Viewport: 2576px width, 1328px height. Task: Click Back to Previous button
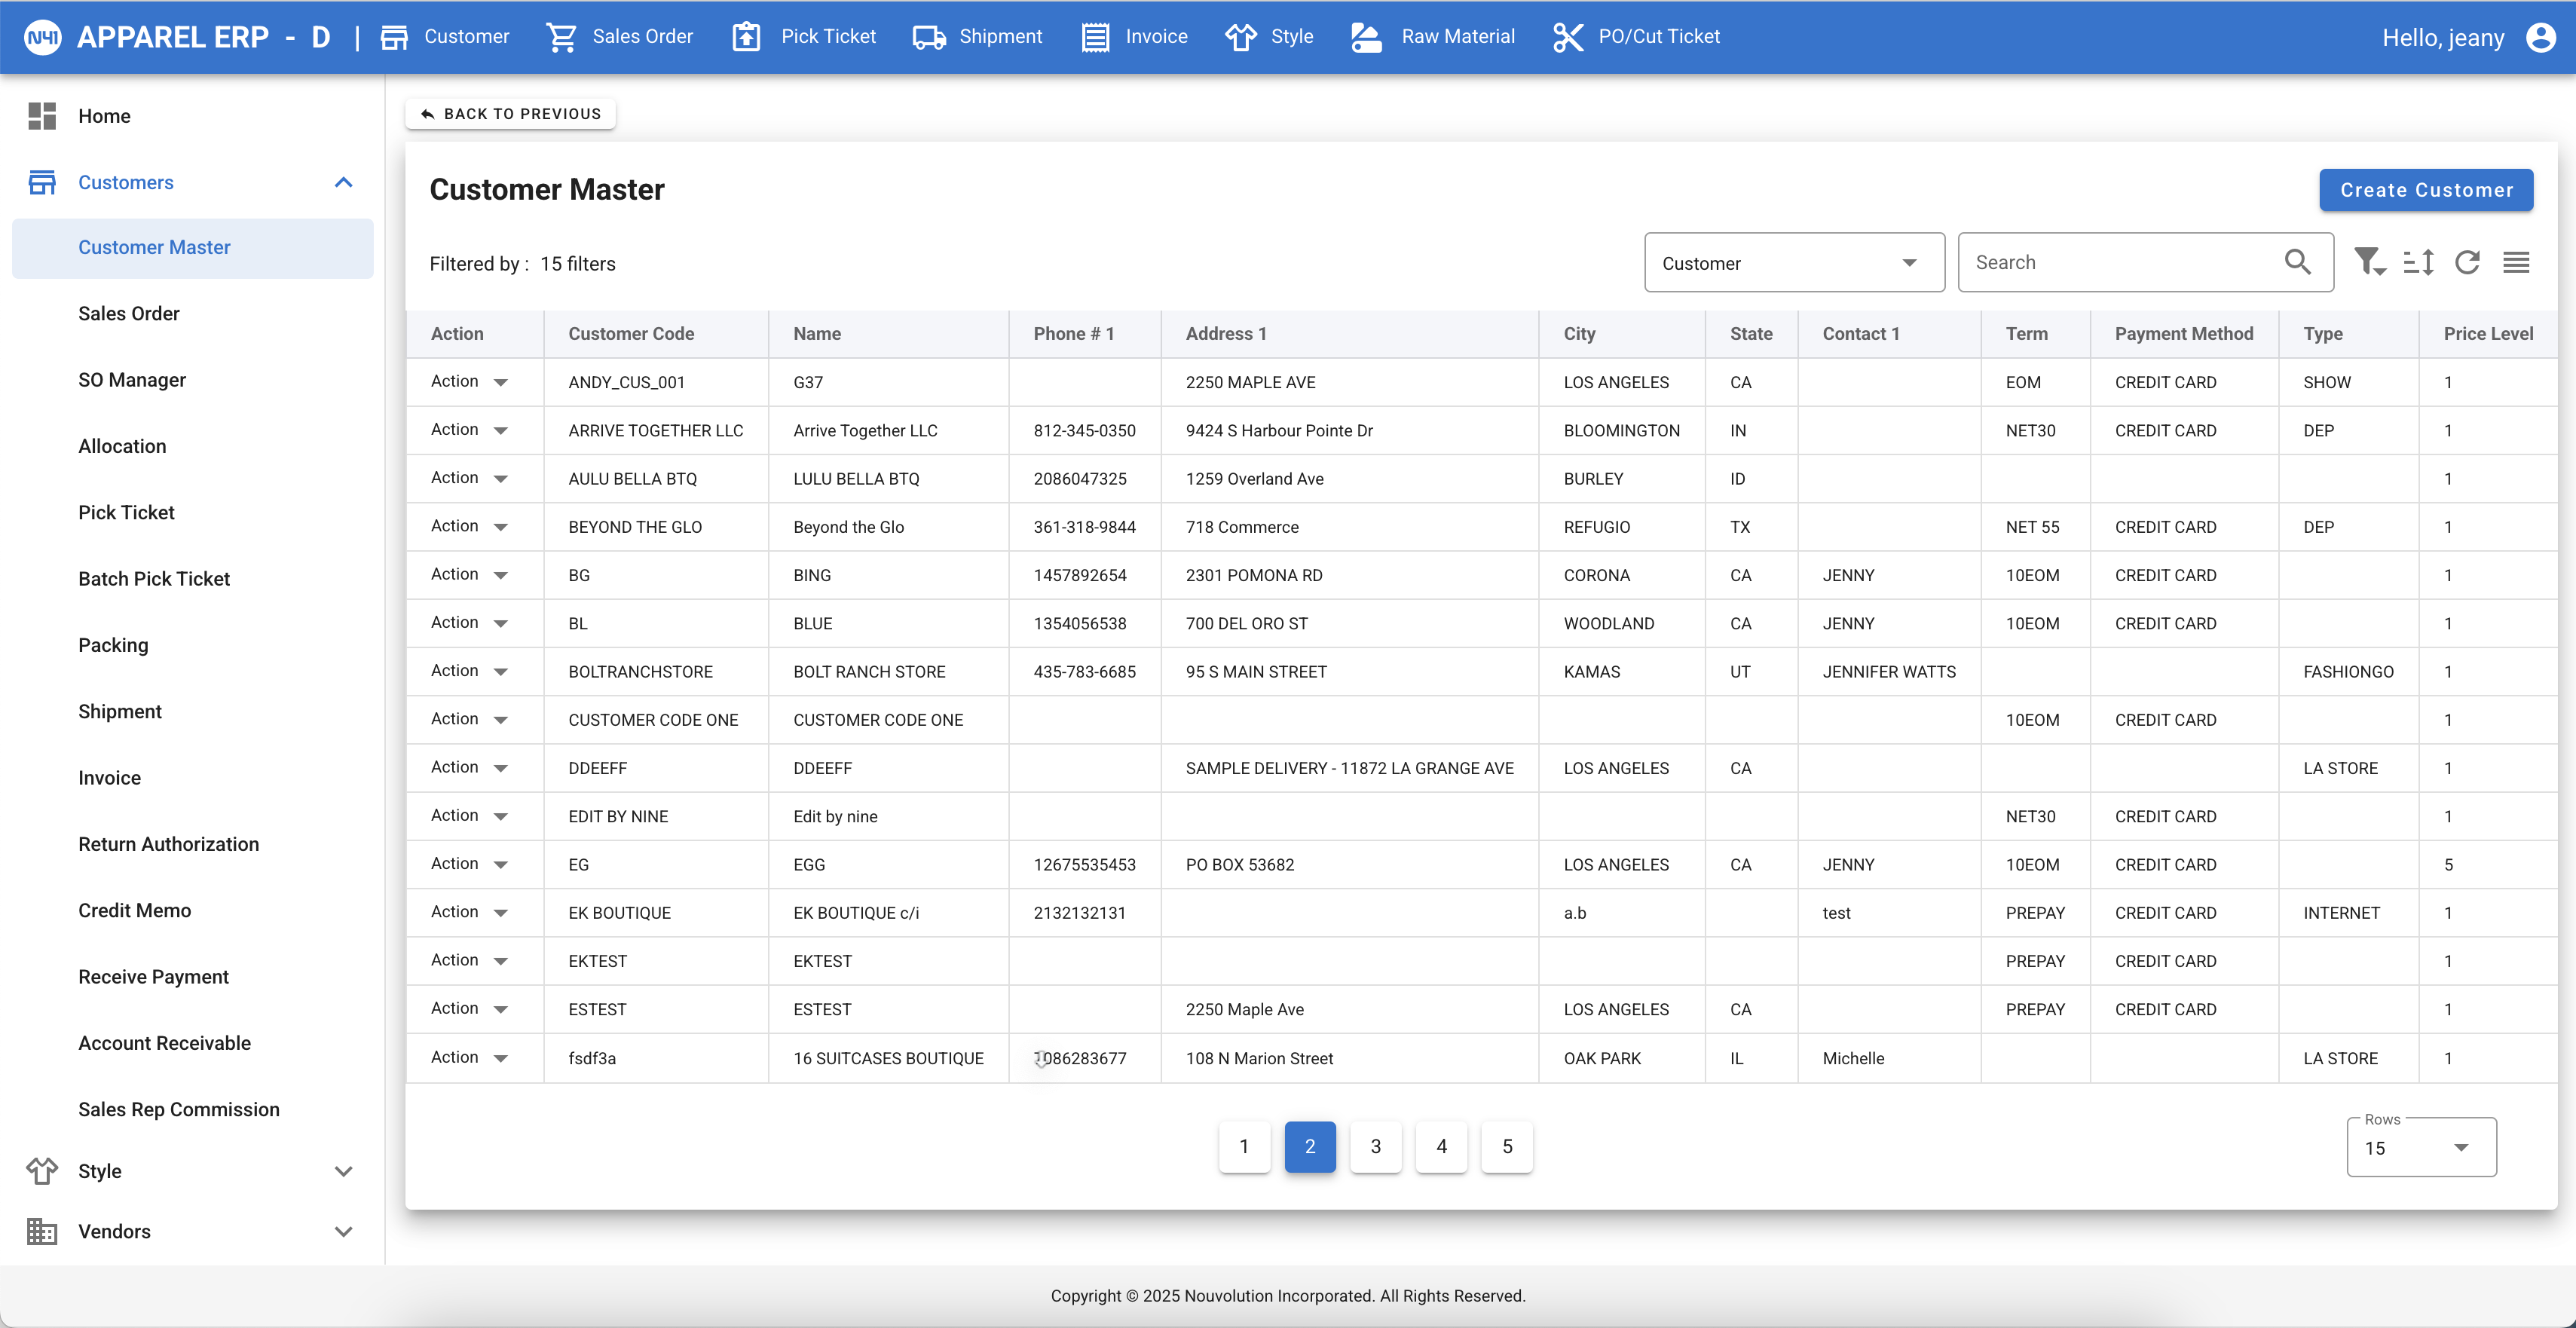(510, 114)
